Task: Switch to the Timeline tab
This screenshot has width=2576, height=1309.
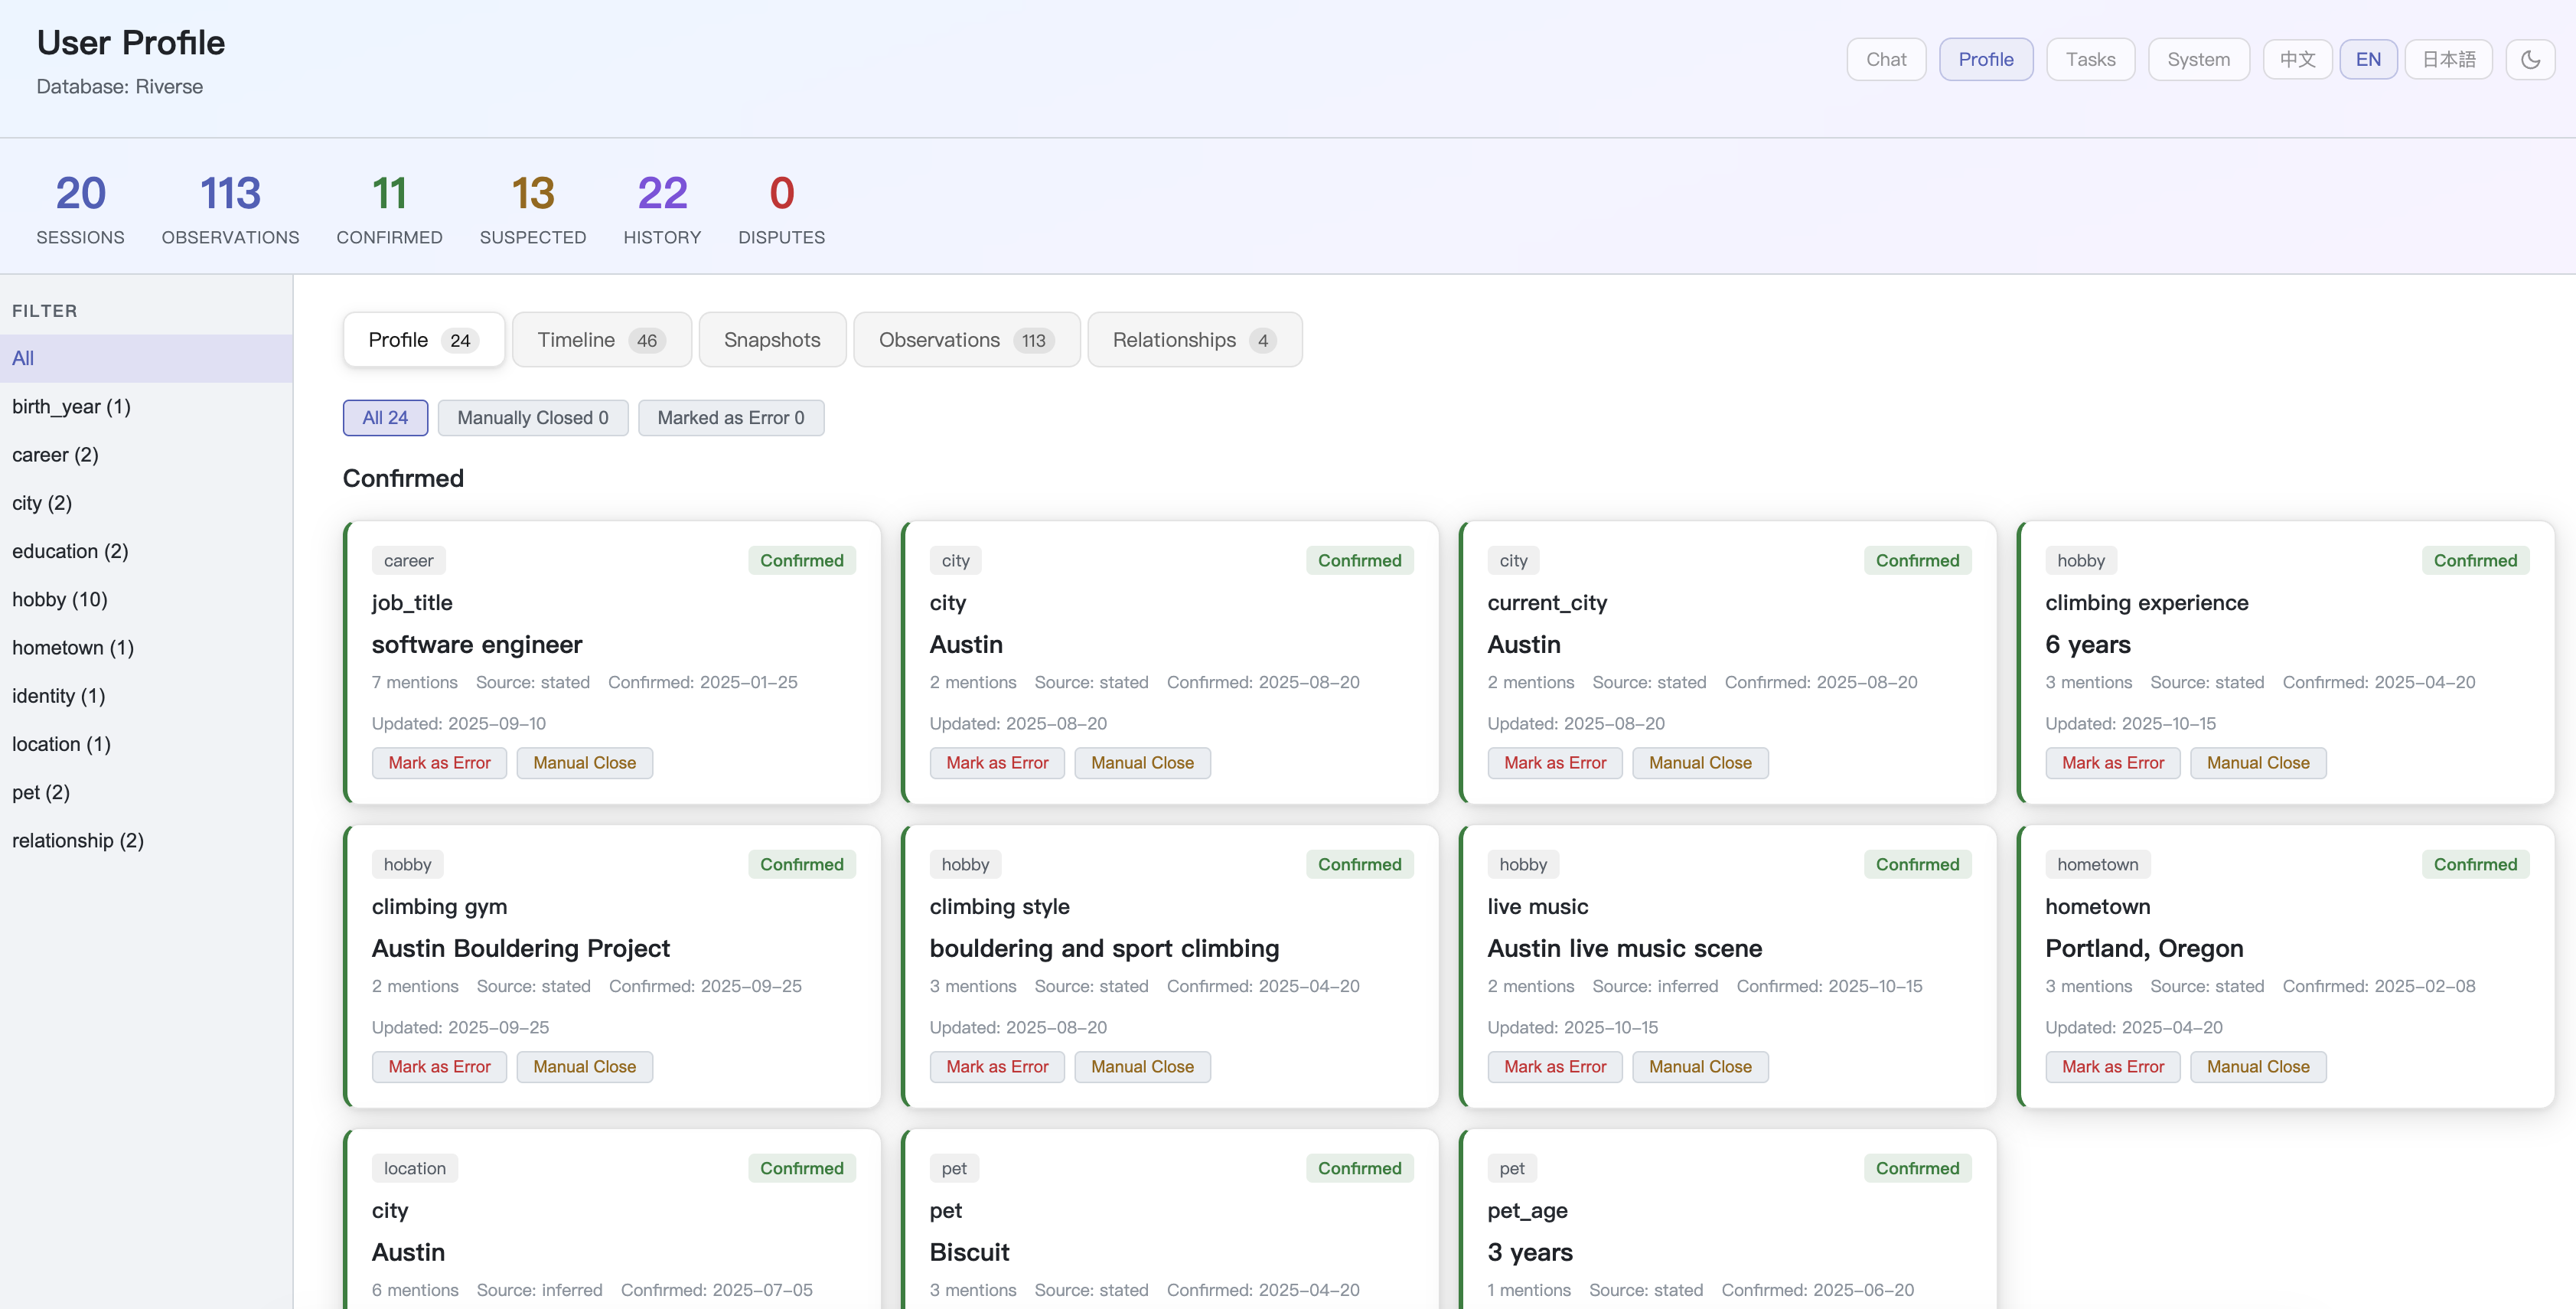Action: (601, 340)
